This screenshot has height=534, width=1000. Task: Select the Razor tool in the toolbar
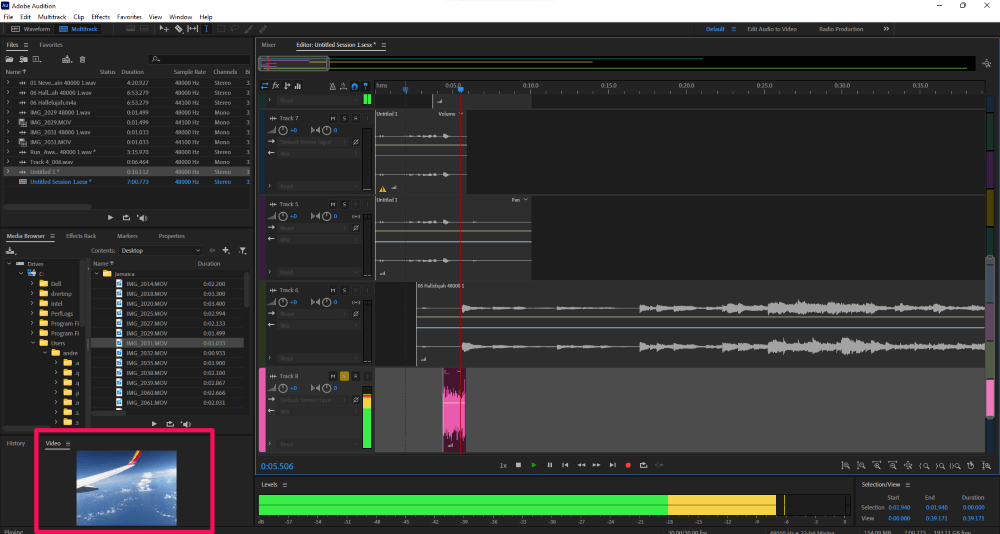[179, 29]
